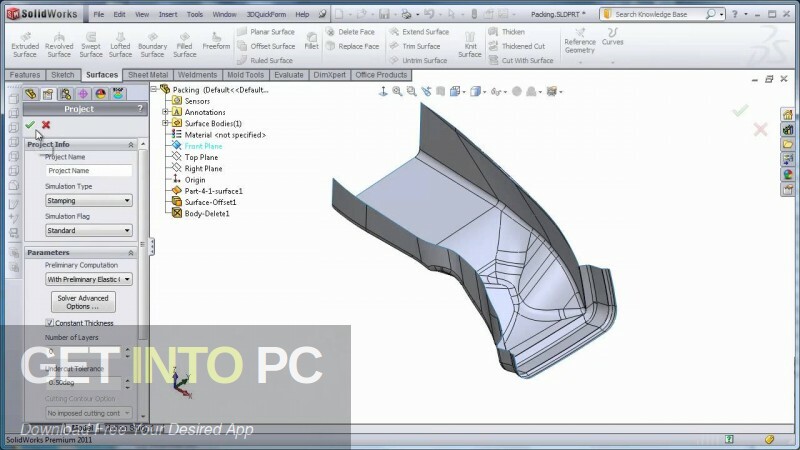This screenshot has height=450, width=800.
Task: Select the Boundary Surface tool
Action: [152, 44]
